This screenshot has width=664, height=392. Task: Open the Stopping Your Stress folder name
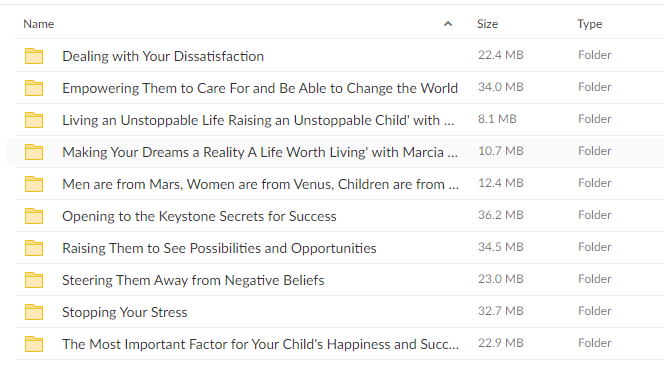(x=124, y=312)
